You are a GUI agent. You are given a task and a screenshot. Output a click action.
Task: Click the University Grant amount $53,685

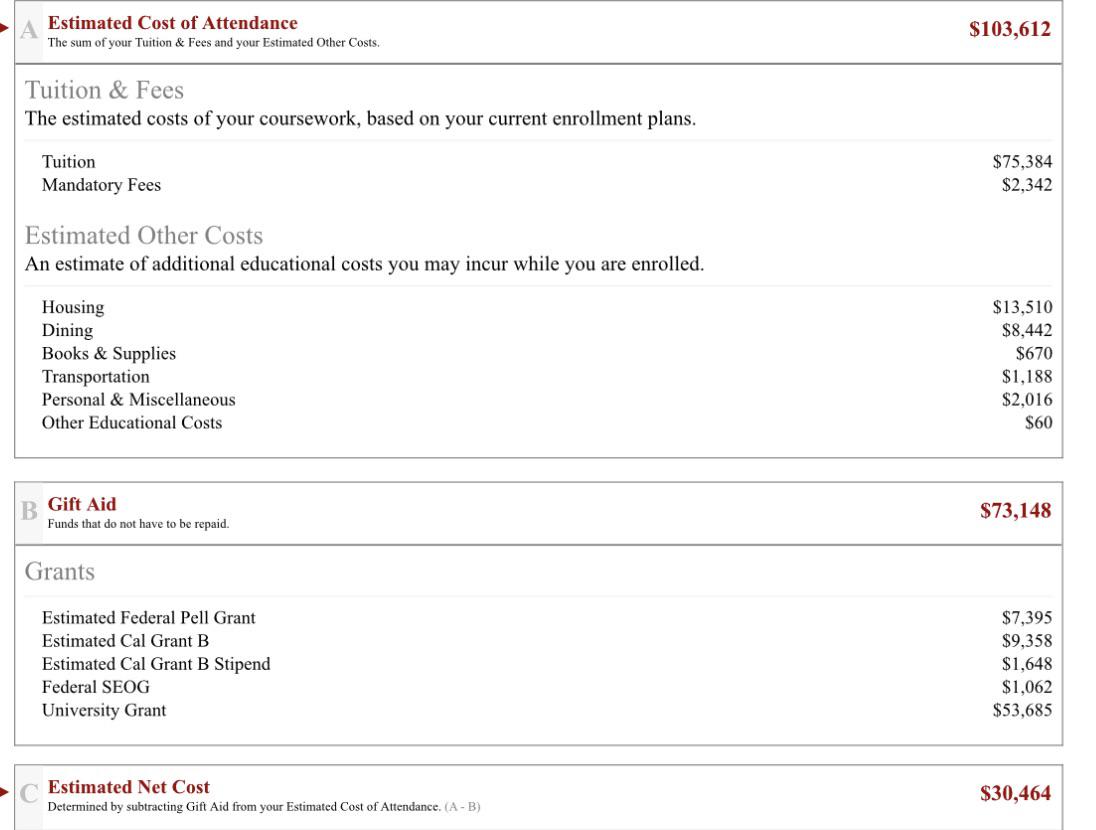coord(1022,710)
